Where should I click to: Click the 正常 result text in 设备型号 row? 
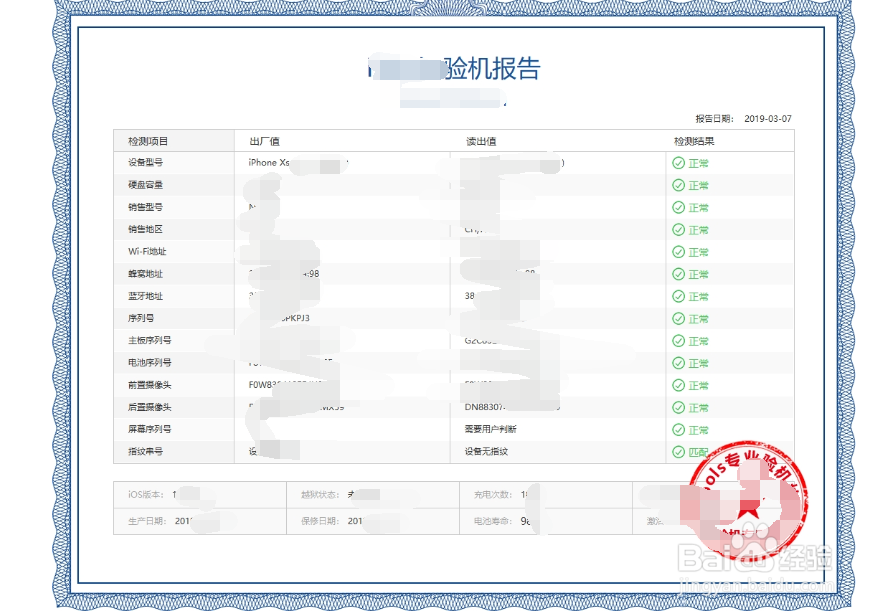coord(698,163)
